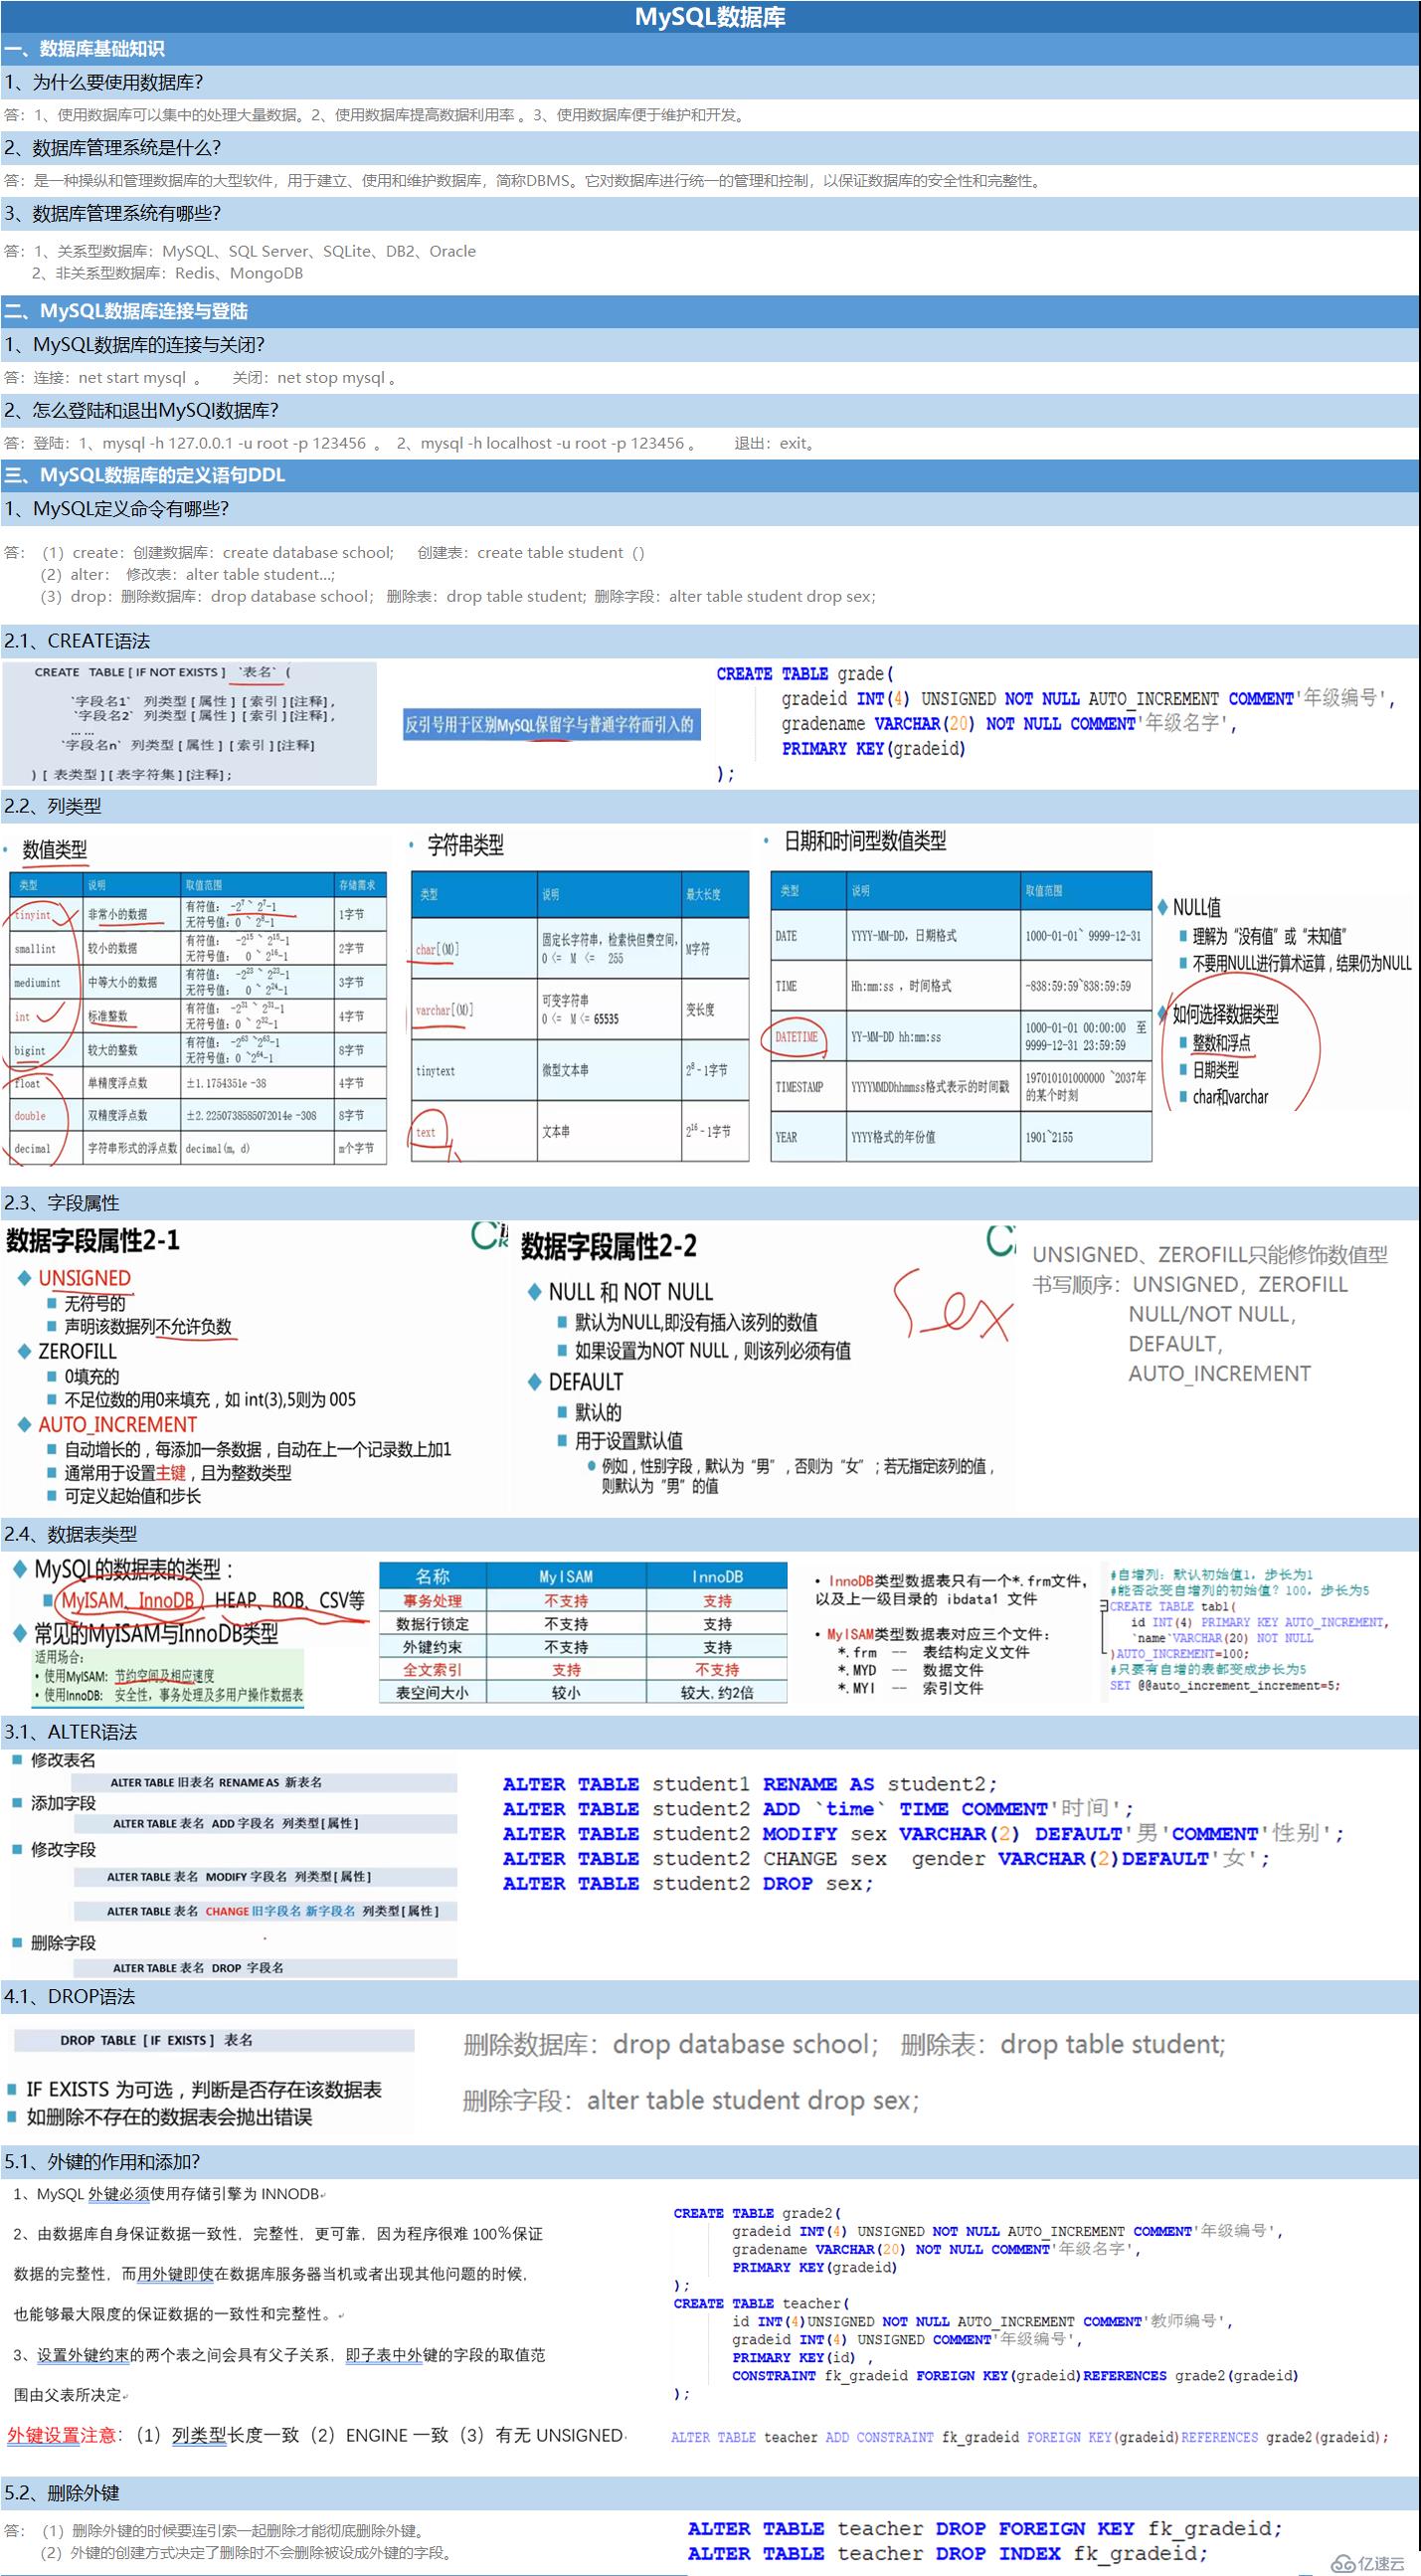Click subsection '3.1、ALTER语法'
Image resolution: width=1421 pixels, height=2576 pixels.
(70, 1732)
